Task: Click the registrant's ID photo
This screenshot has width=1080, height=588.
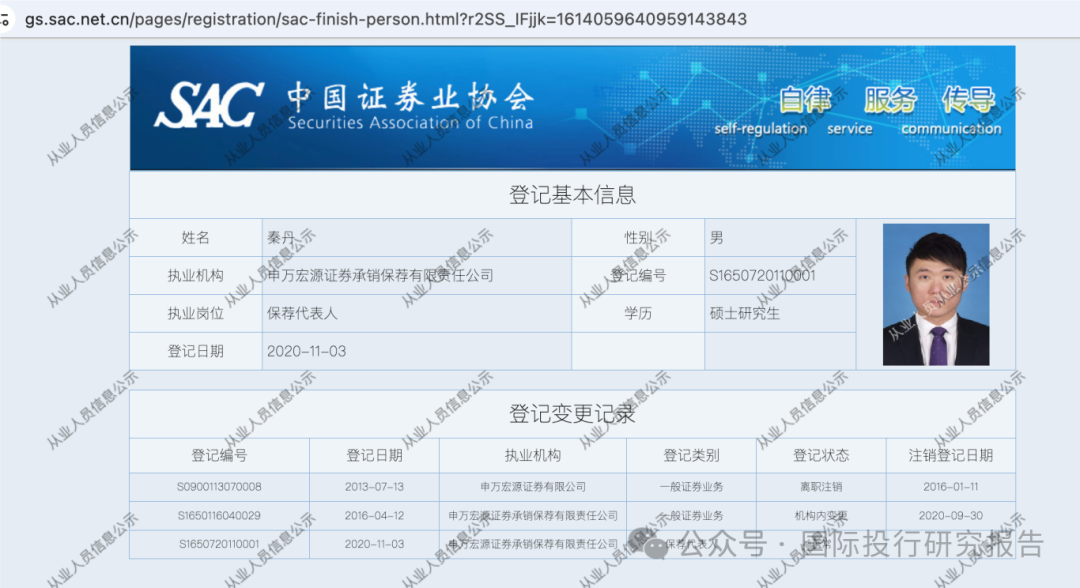Action: click(x=935, y=294)
